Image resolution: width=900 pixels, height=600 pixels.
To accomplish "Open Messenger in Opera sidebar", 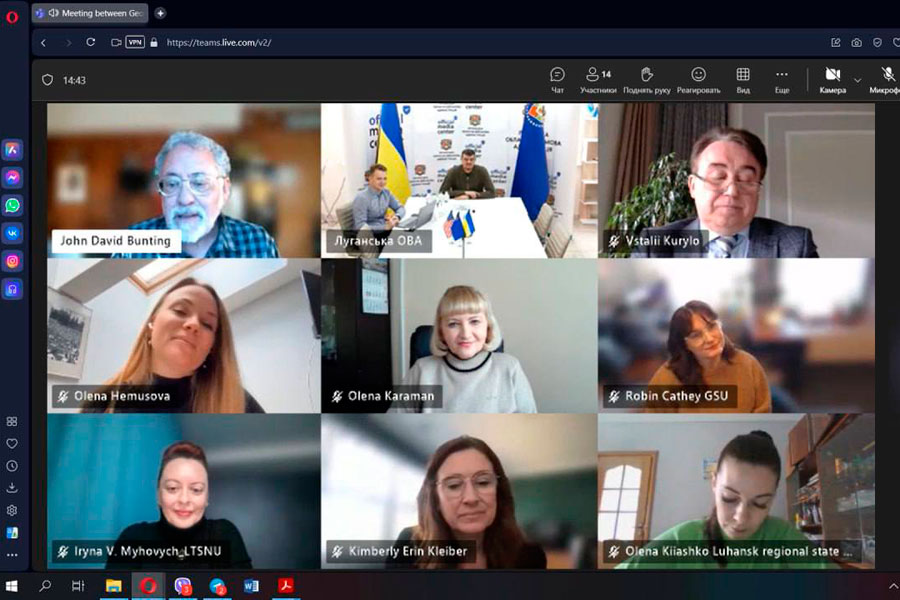I will (12, 177).
